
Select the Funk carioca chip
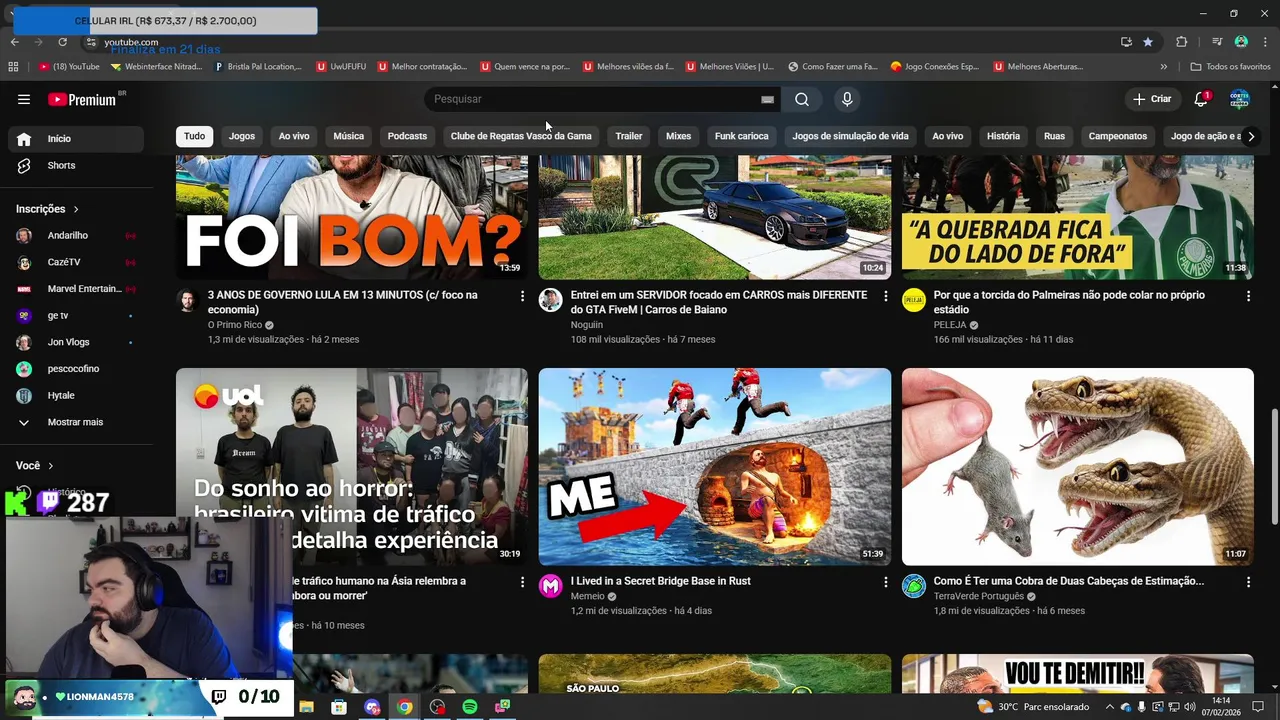(x=741, y=136)
